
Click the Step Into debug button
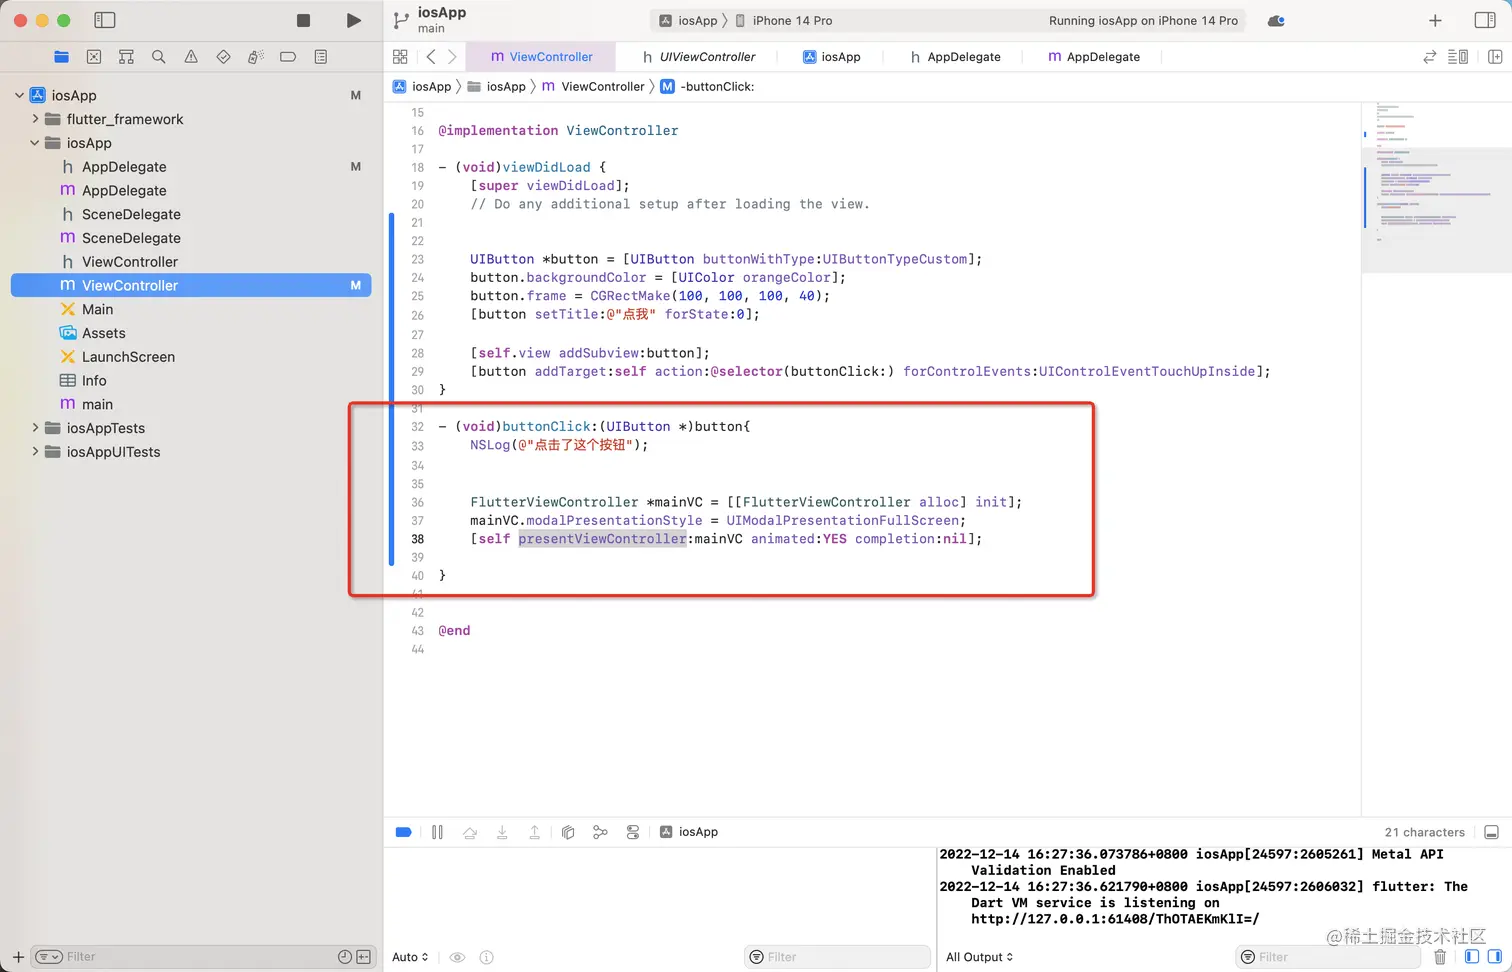502,832
